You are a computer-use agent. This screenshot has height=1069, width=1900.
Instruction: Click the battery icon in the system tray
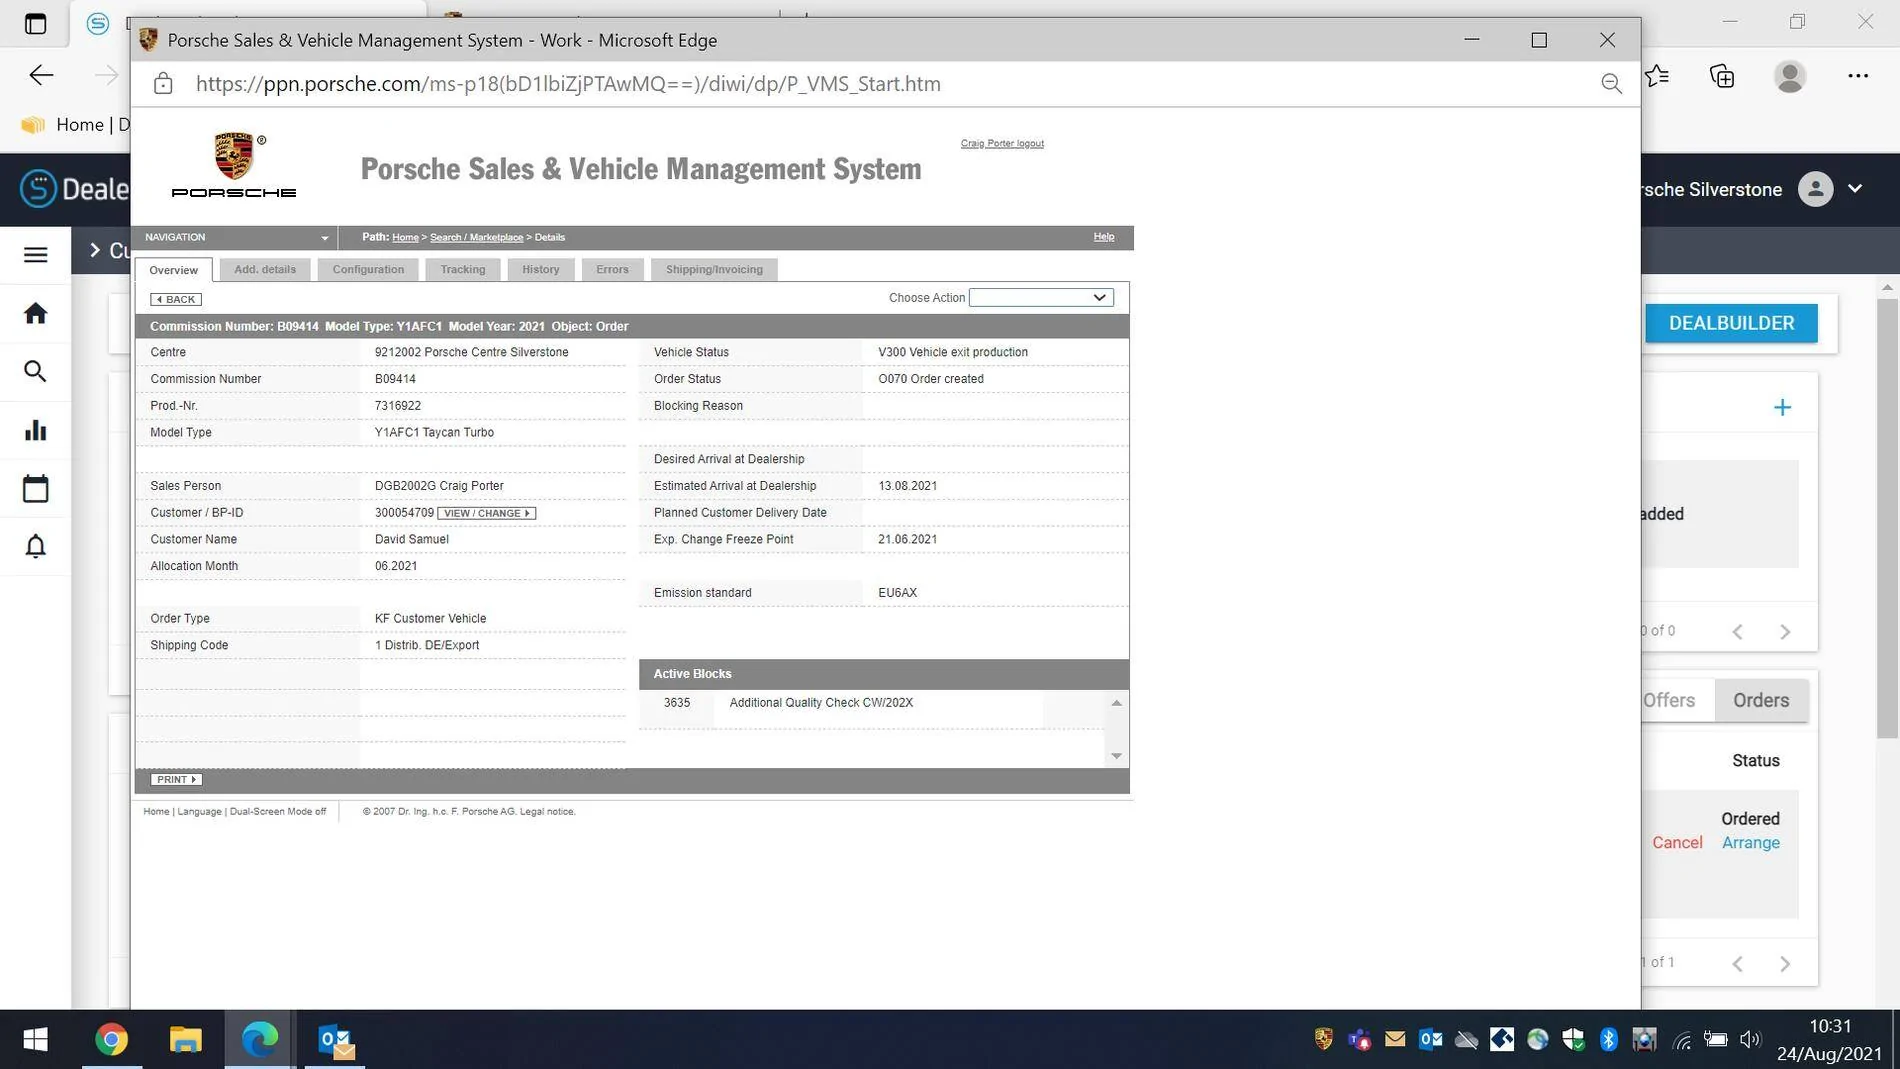[1716, 1040]
